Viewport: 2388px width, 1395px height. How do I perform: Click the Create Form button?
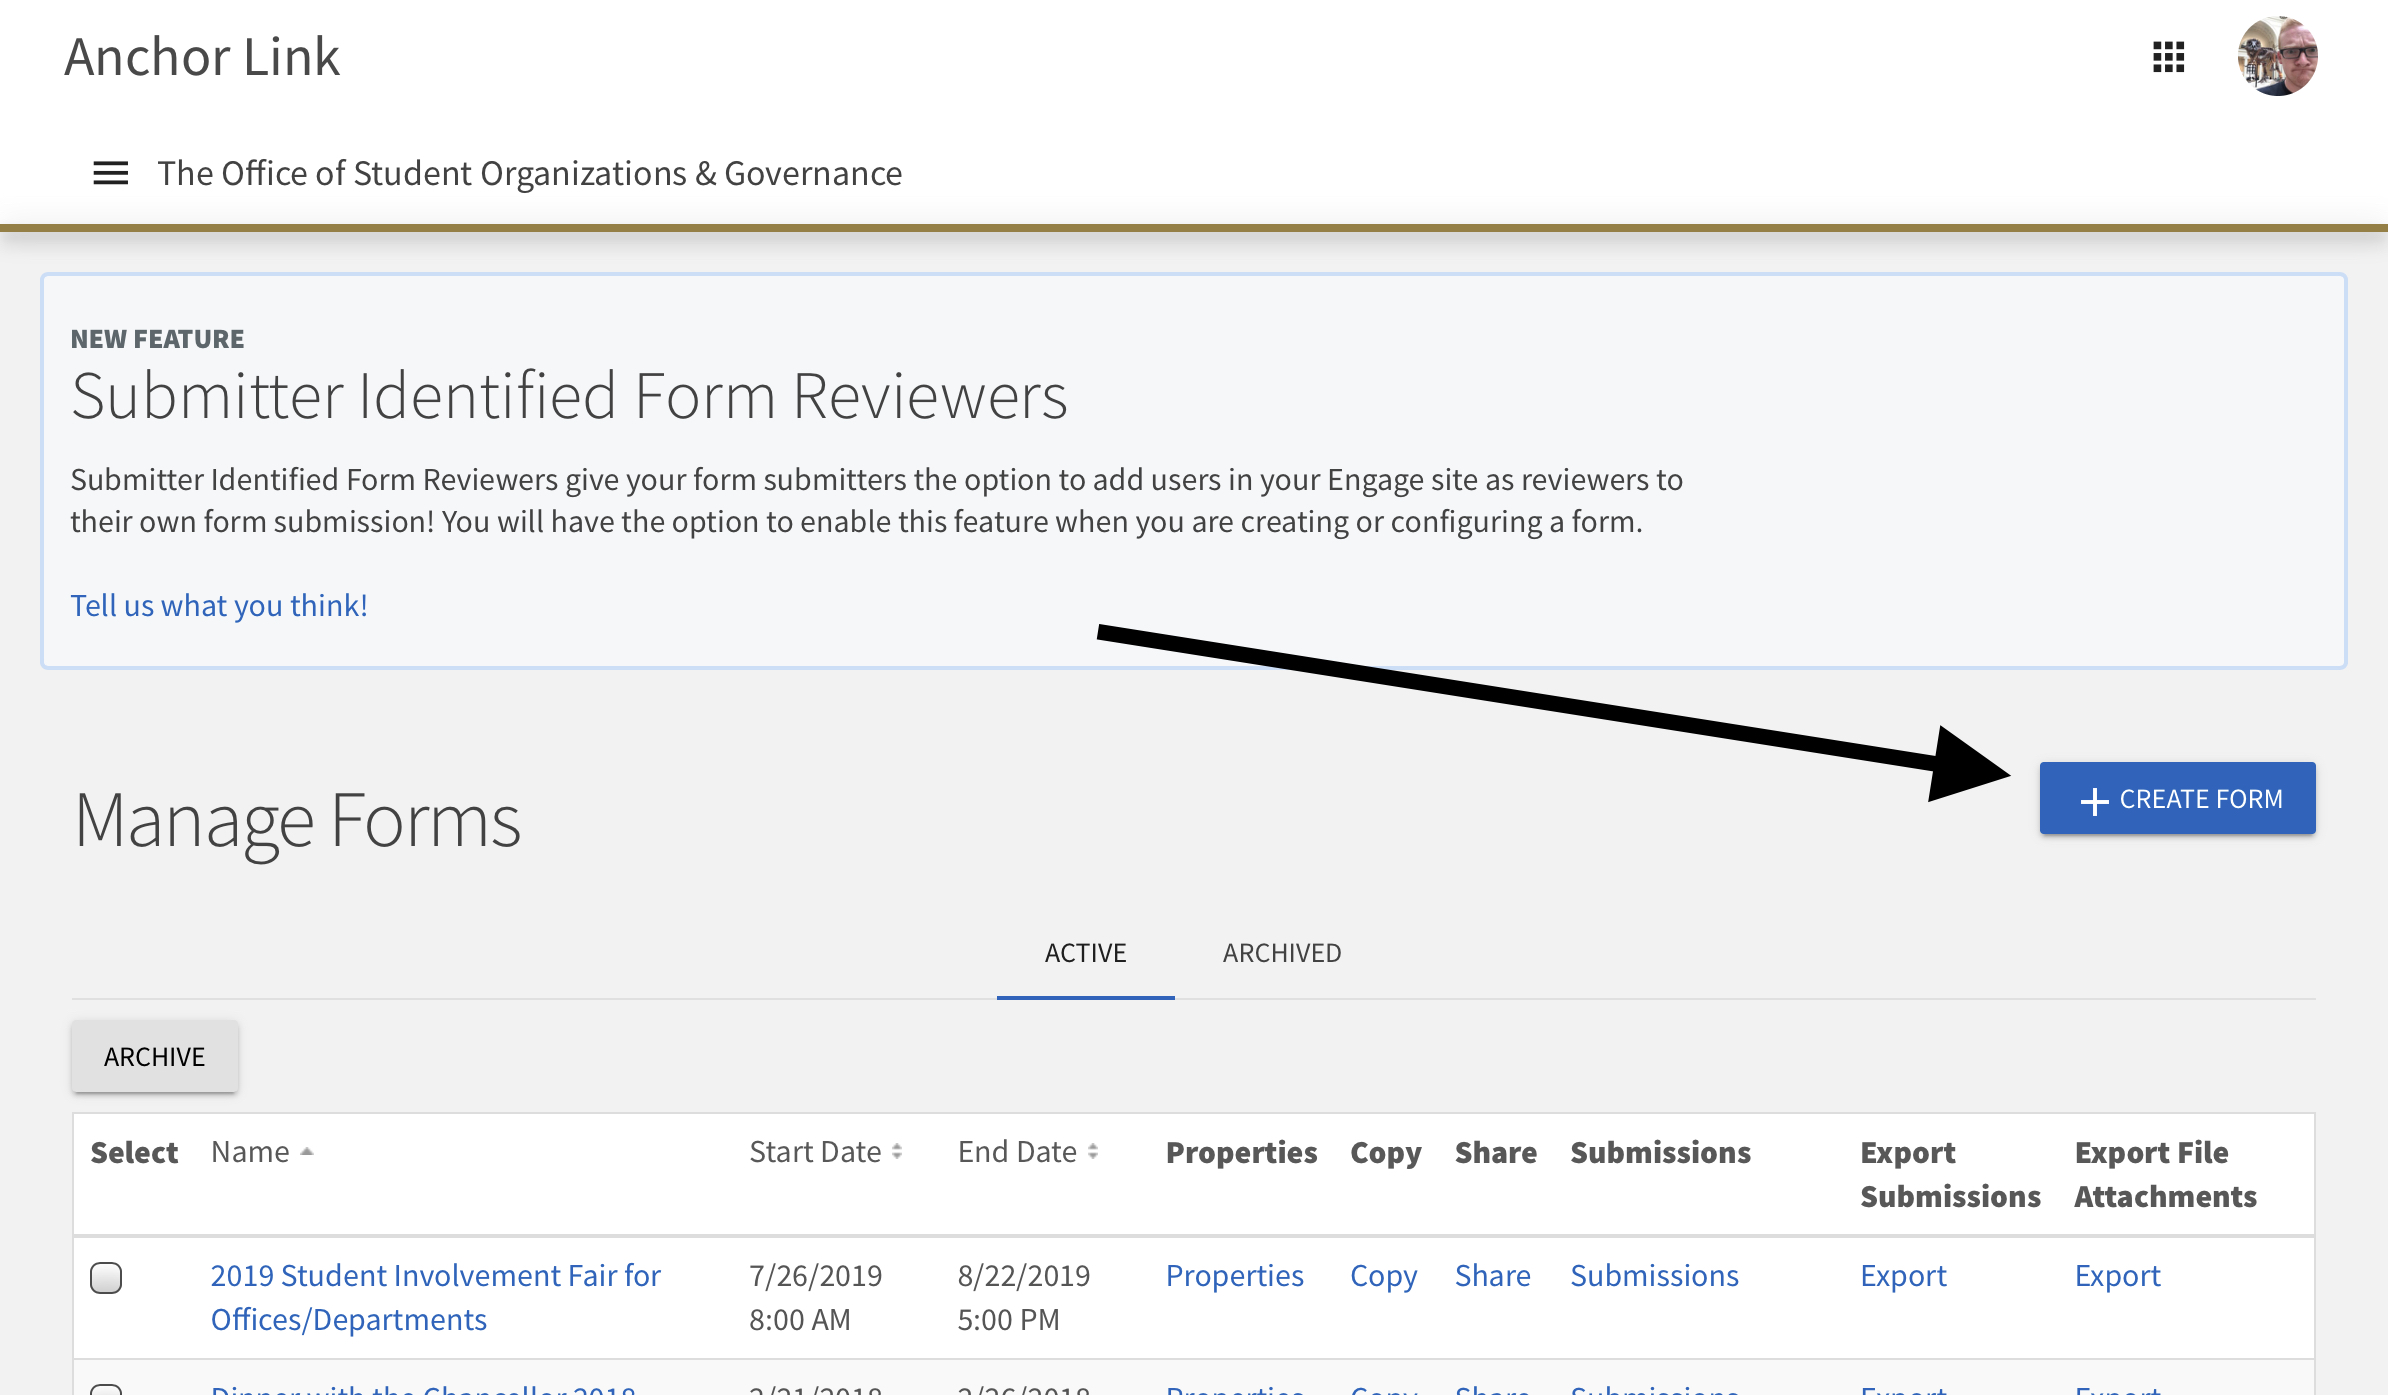tap(2177, 798)
